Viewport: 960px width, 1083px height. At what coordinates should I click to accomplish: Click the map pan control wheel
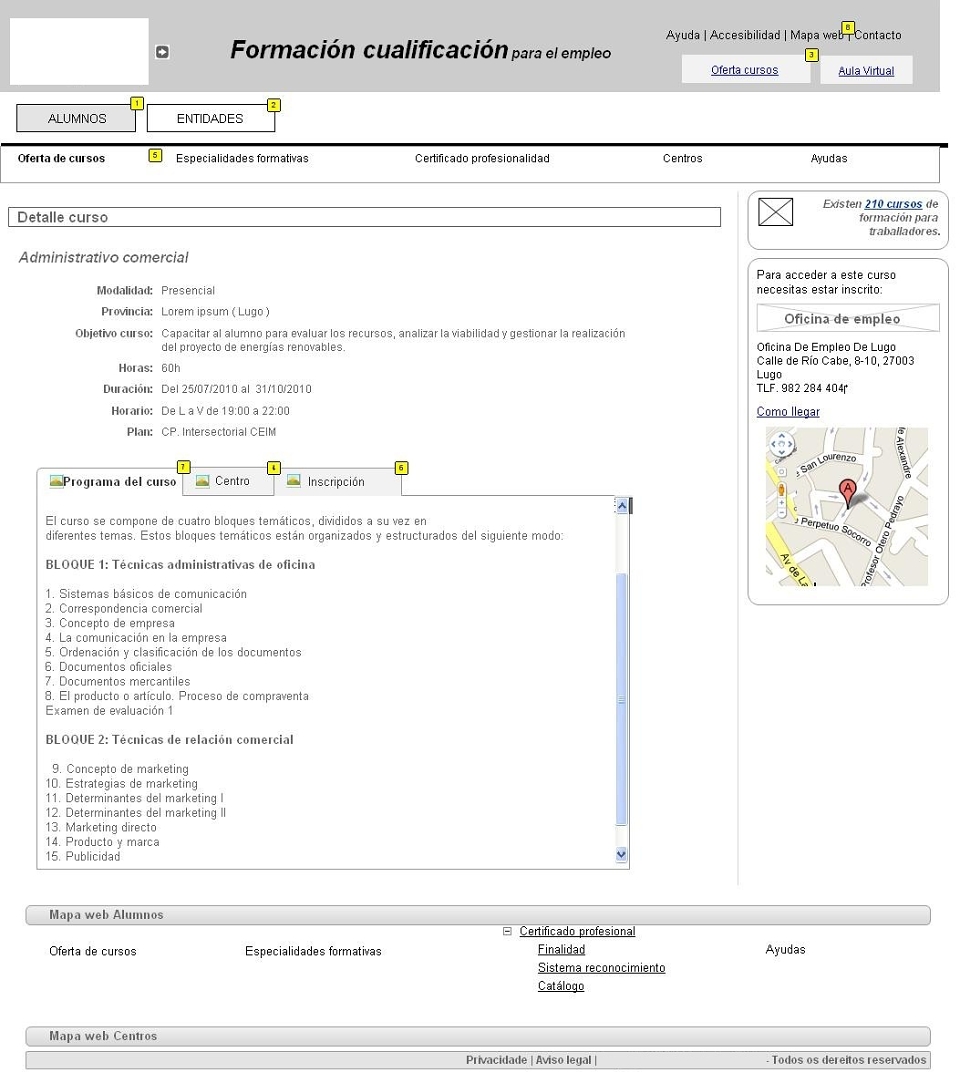[x=781, y=443]
